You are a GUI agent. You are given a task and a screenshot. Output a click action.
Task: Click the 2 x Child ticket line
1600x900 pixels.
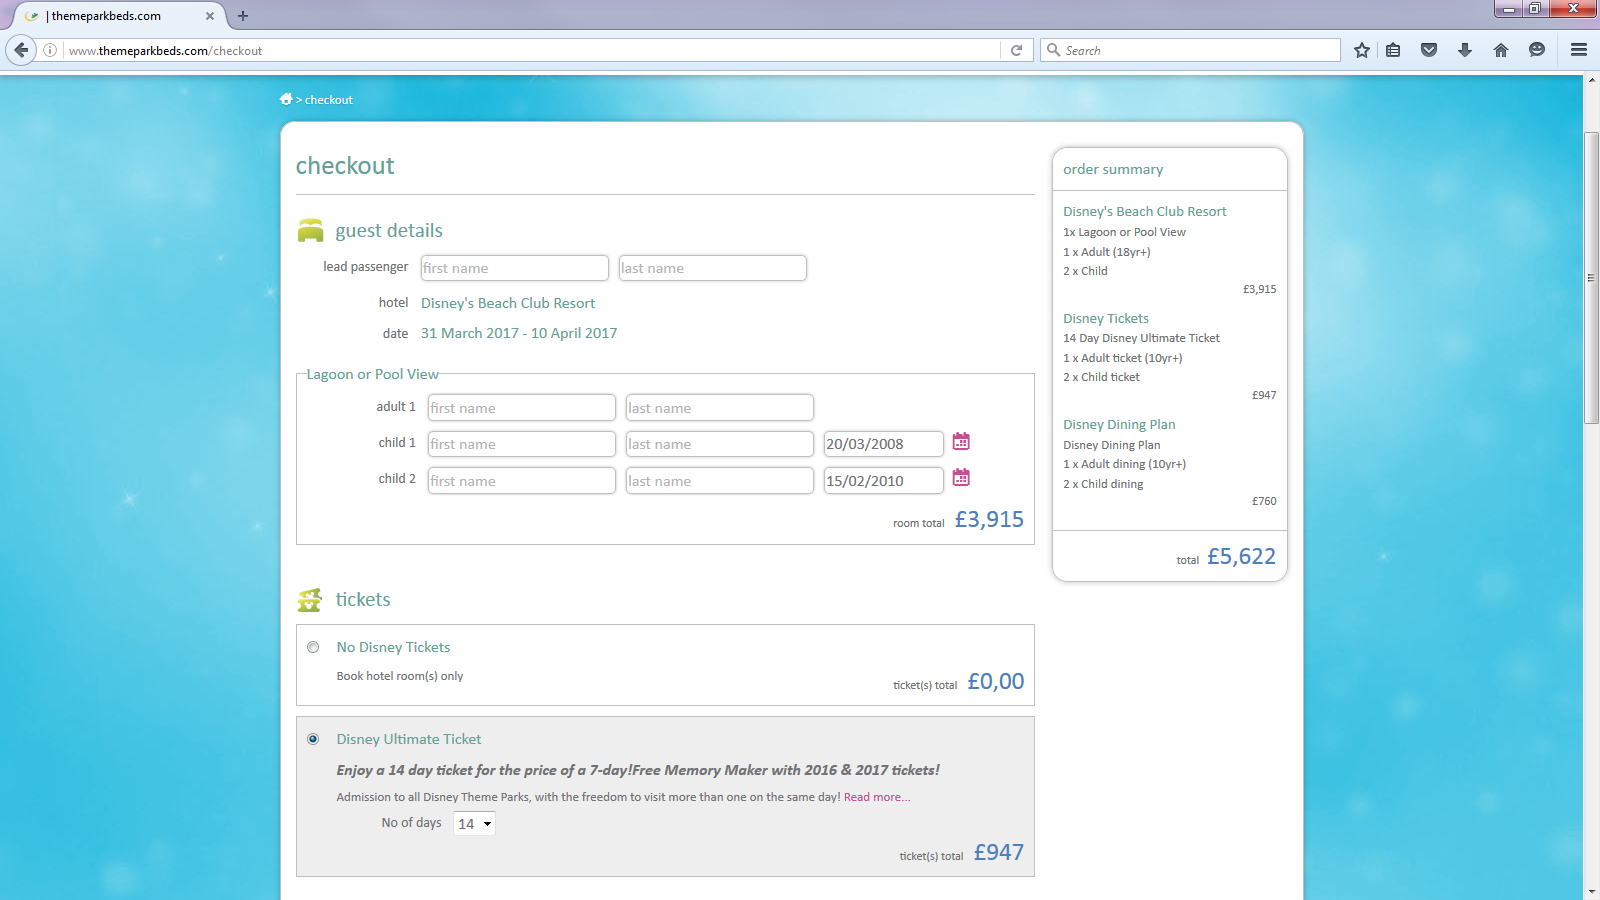coord(1101,377)
